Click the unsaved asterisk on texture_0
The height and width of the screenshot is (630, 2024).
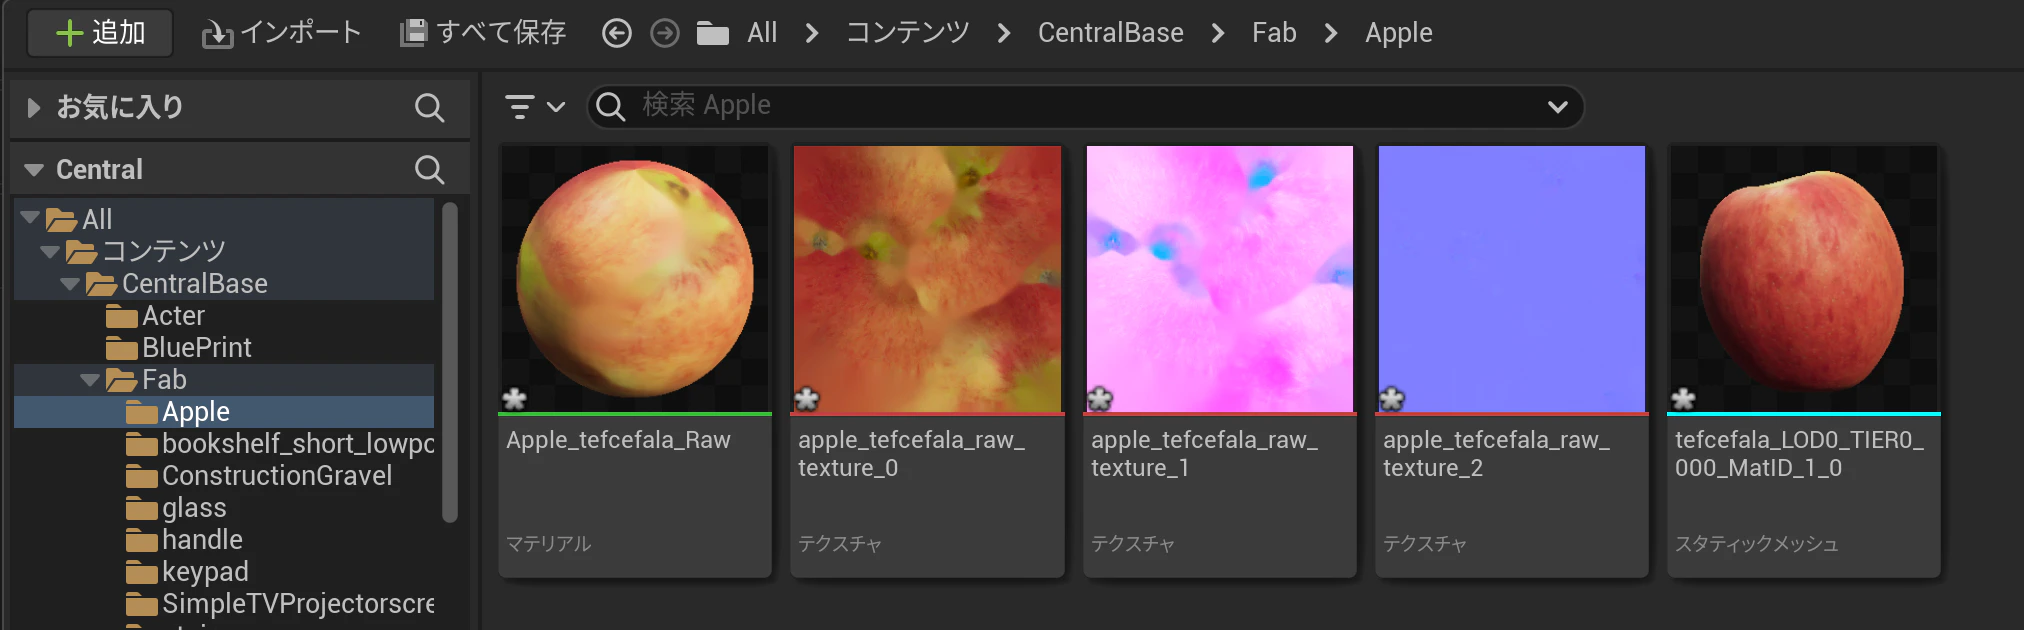(806, 399)
